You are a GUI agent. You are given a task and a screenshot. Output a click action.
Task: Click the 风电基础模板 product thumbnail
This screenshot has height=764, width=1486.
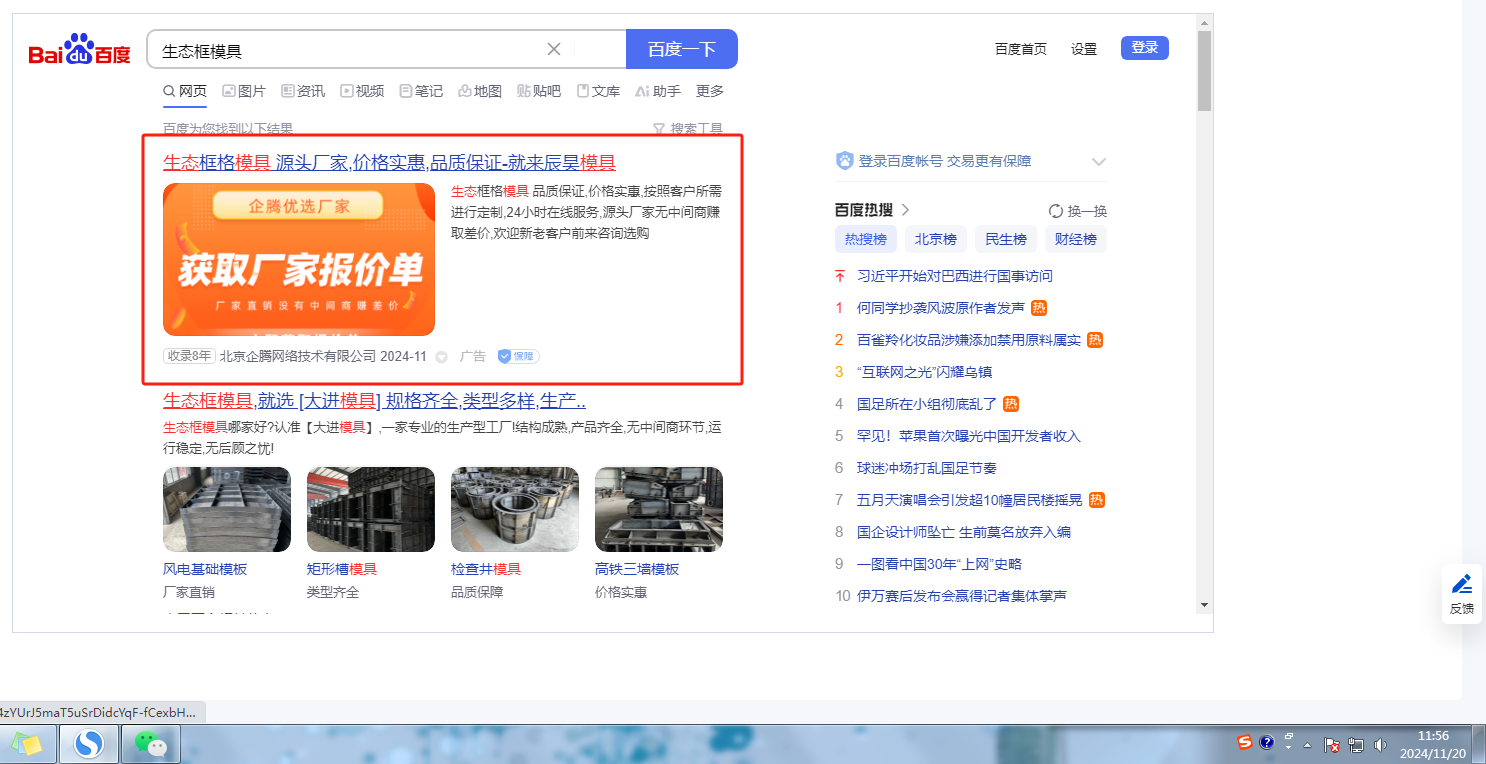(227, 509)
